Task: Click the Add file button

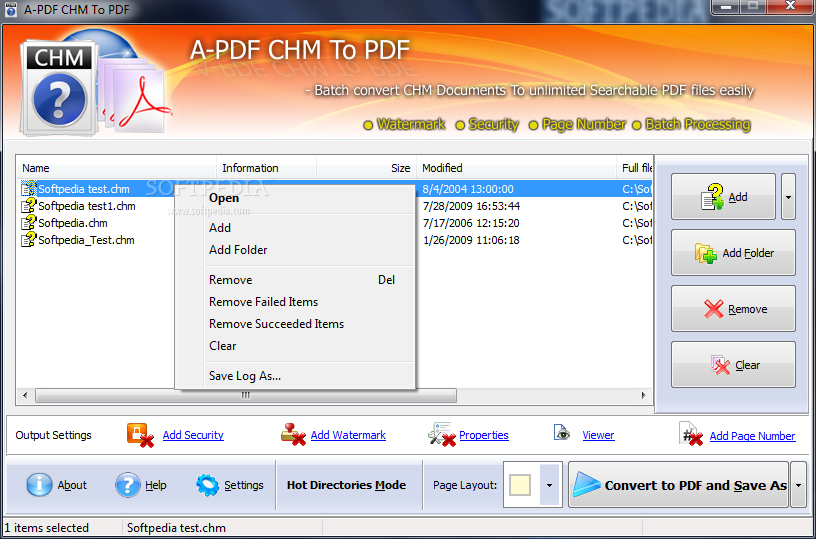Action: (x=723, y=197)
